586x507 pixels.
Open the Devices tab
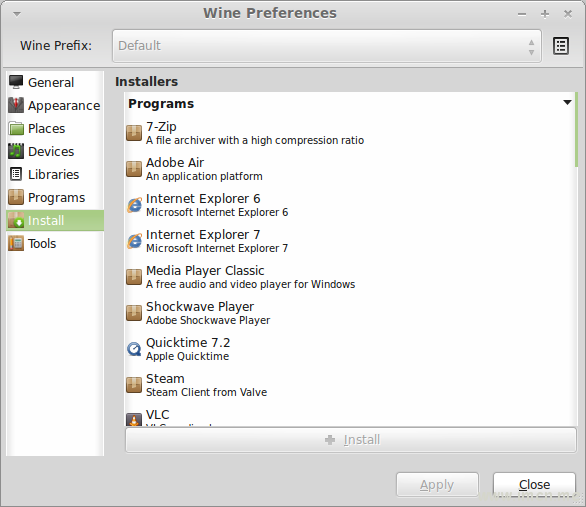pyautogui.click(x=55, y=151)
